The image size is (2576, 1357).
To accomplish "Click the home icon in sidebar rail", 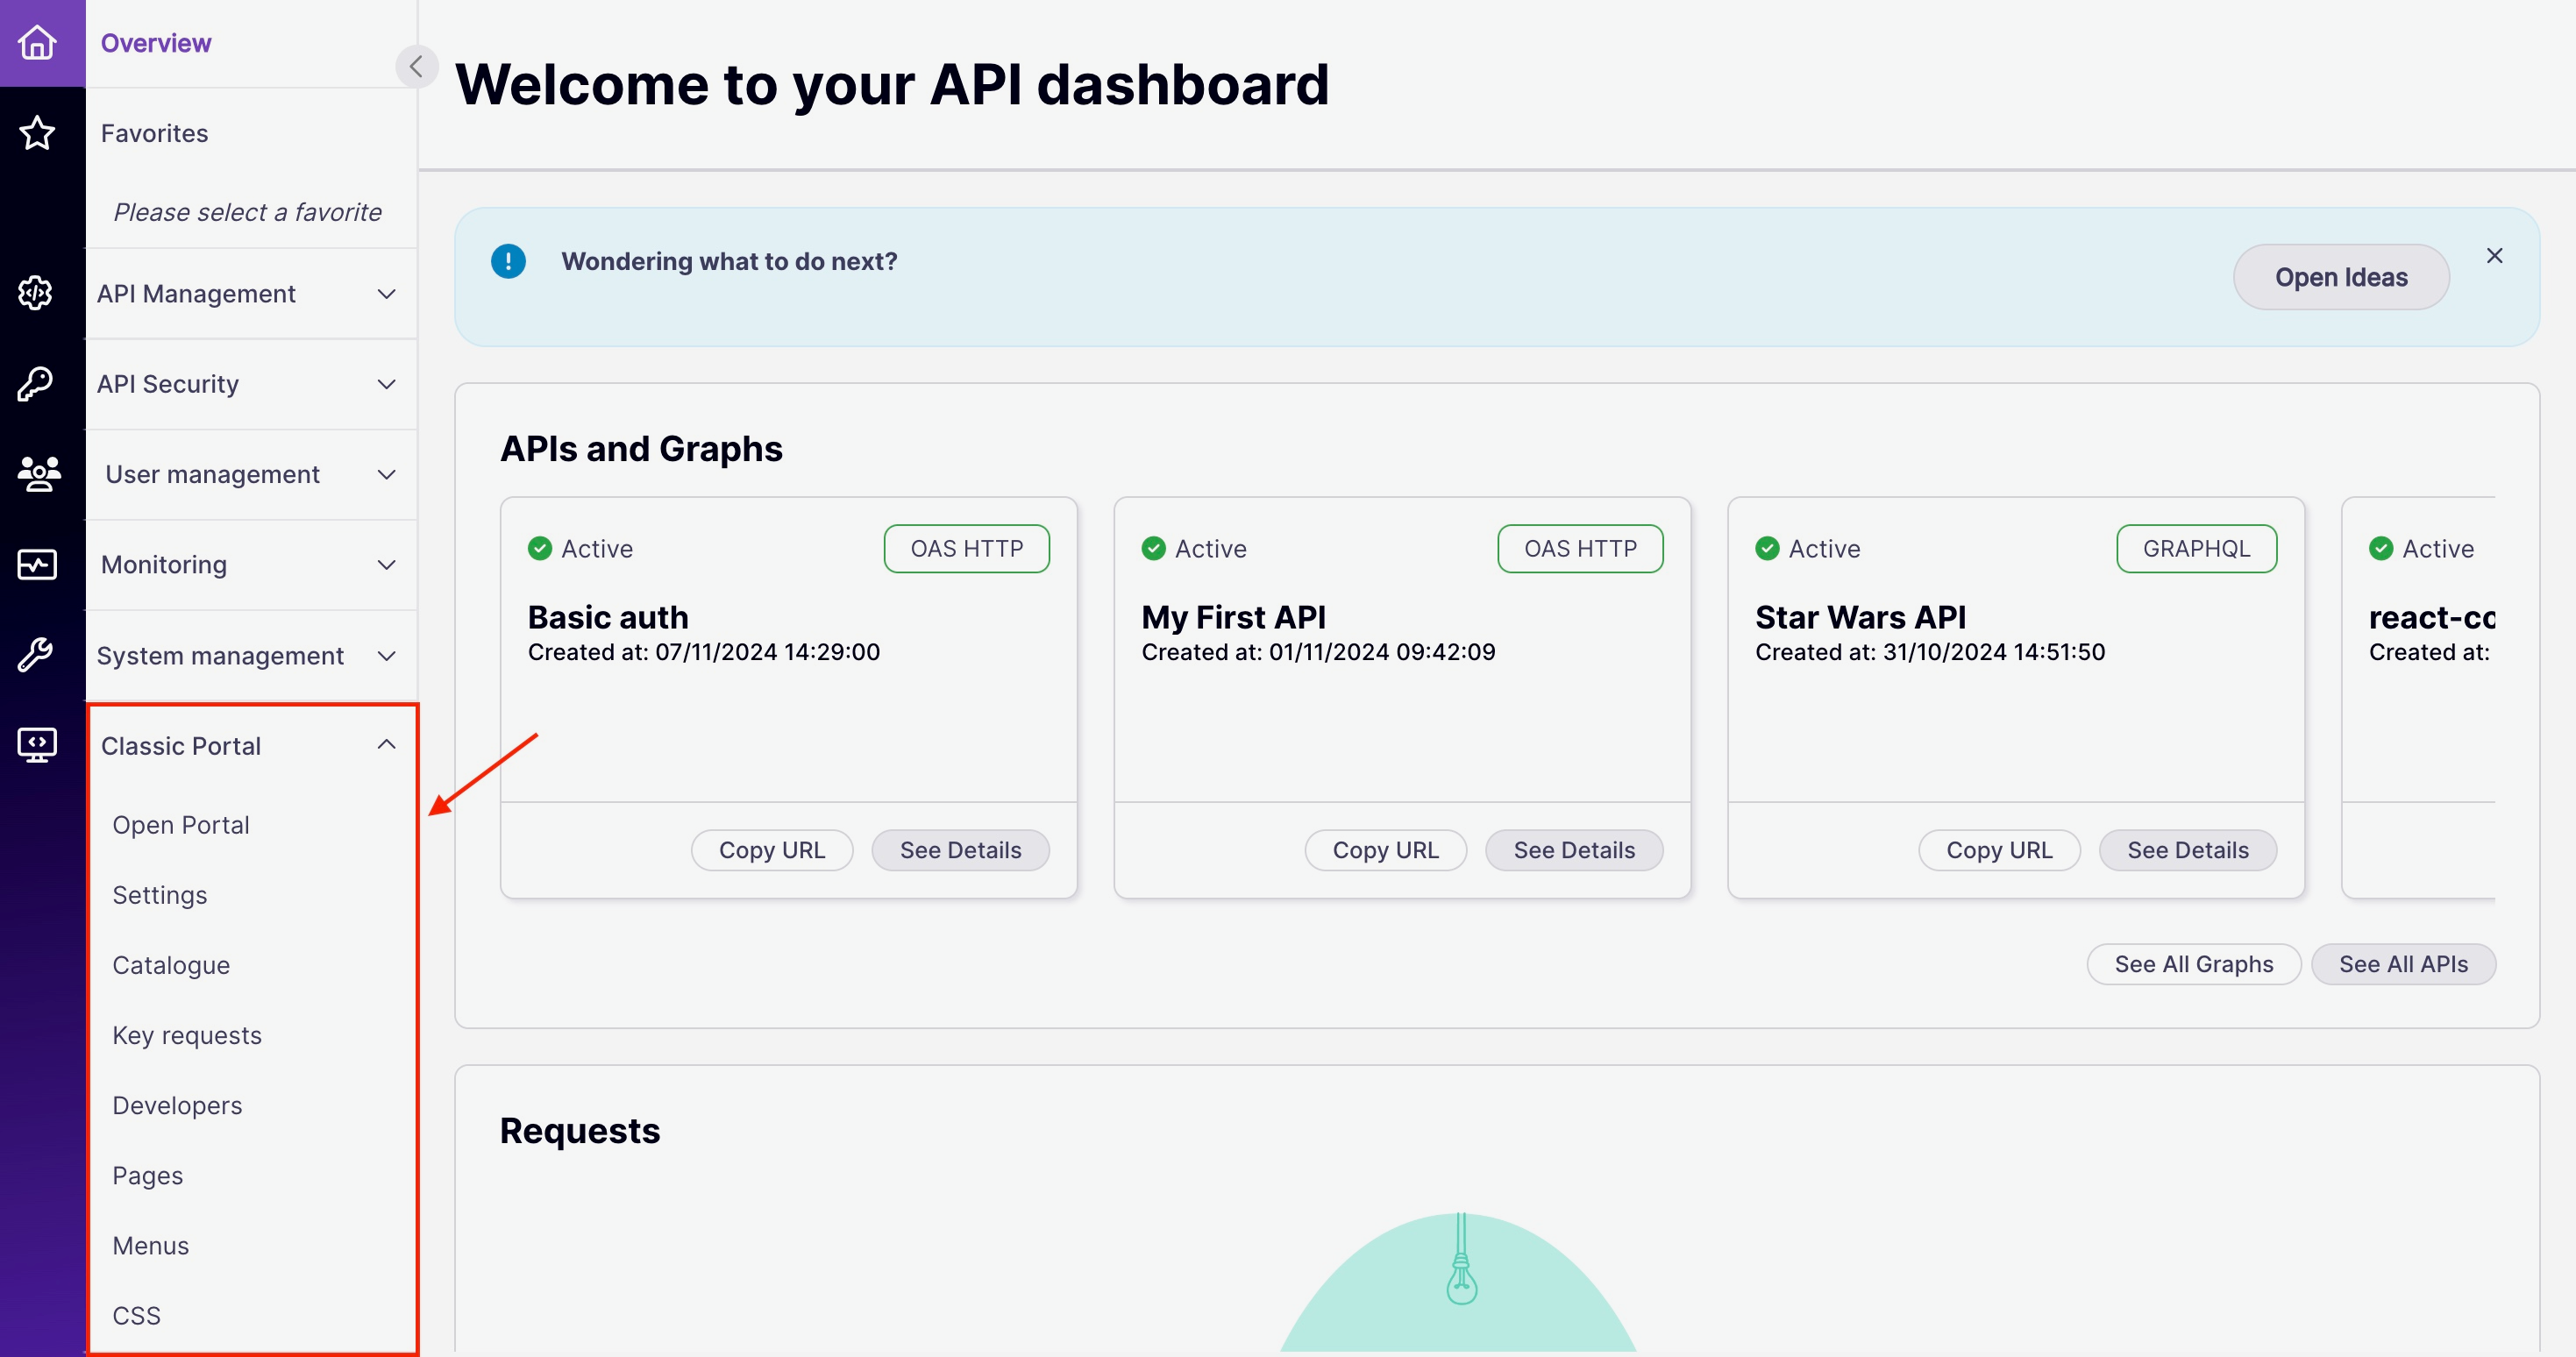I will [x=37, y=43].
